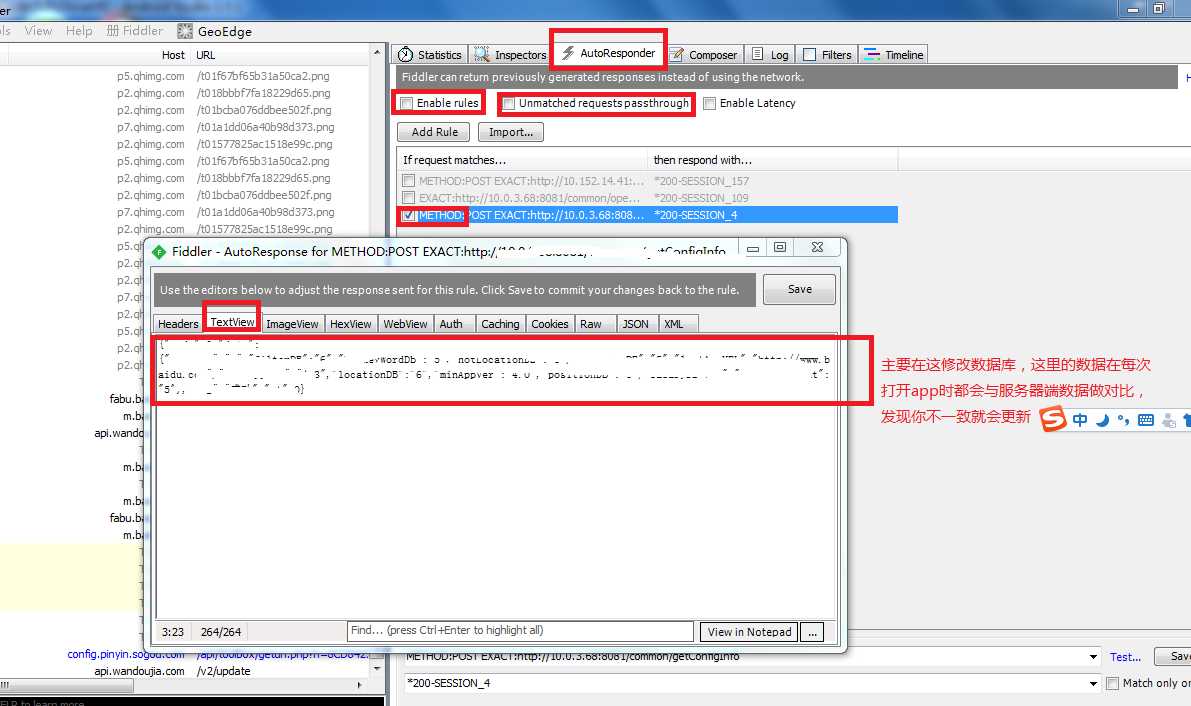Click the Timeline bars icon
Viewport: 1191px width, 706px height.
[x=872, y=55]
